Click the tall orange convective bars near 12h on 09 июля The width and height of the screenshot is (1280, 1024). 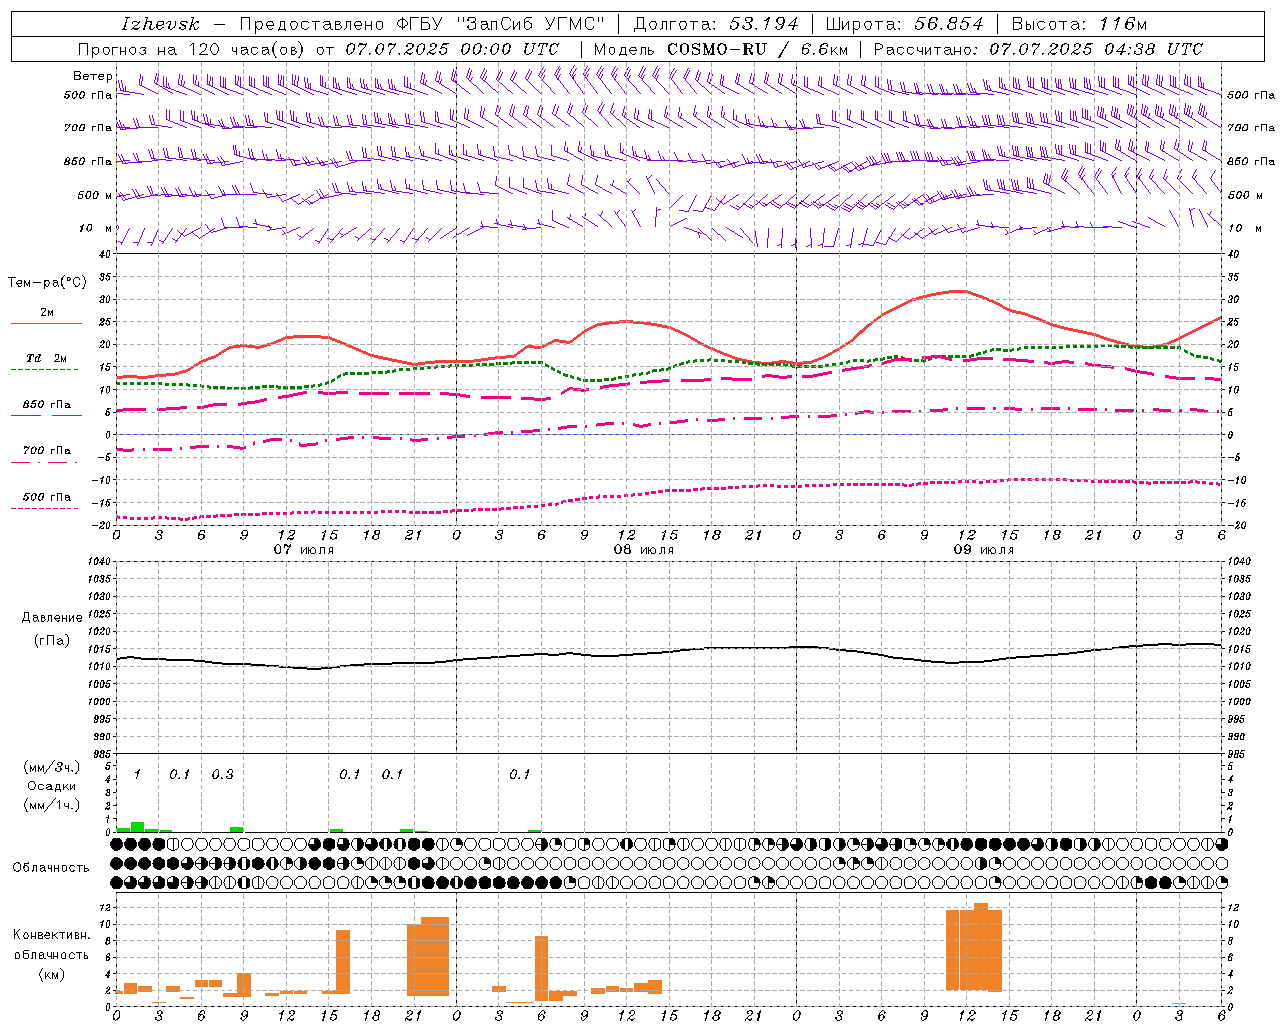pos(974,947)
